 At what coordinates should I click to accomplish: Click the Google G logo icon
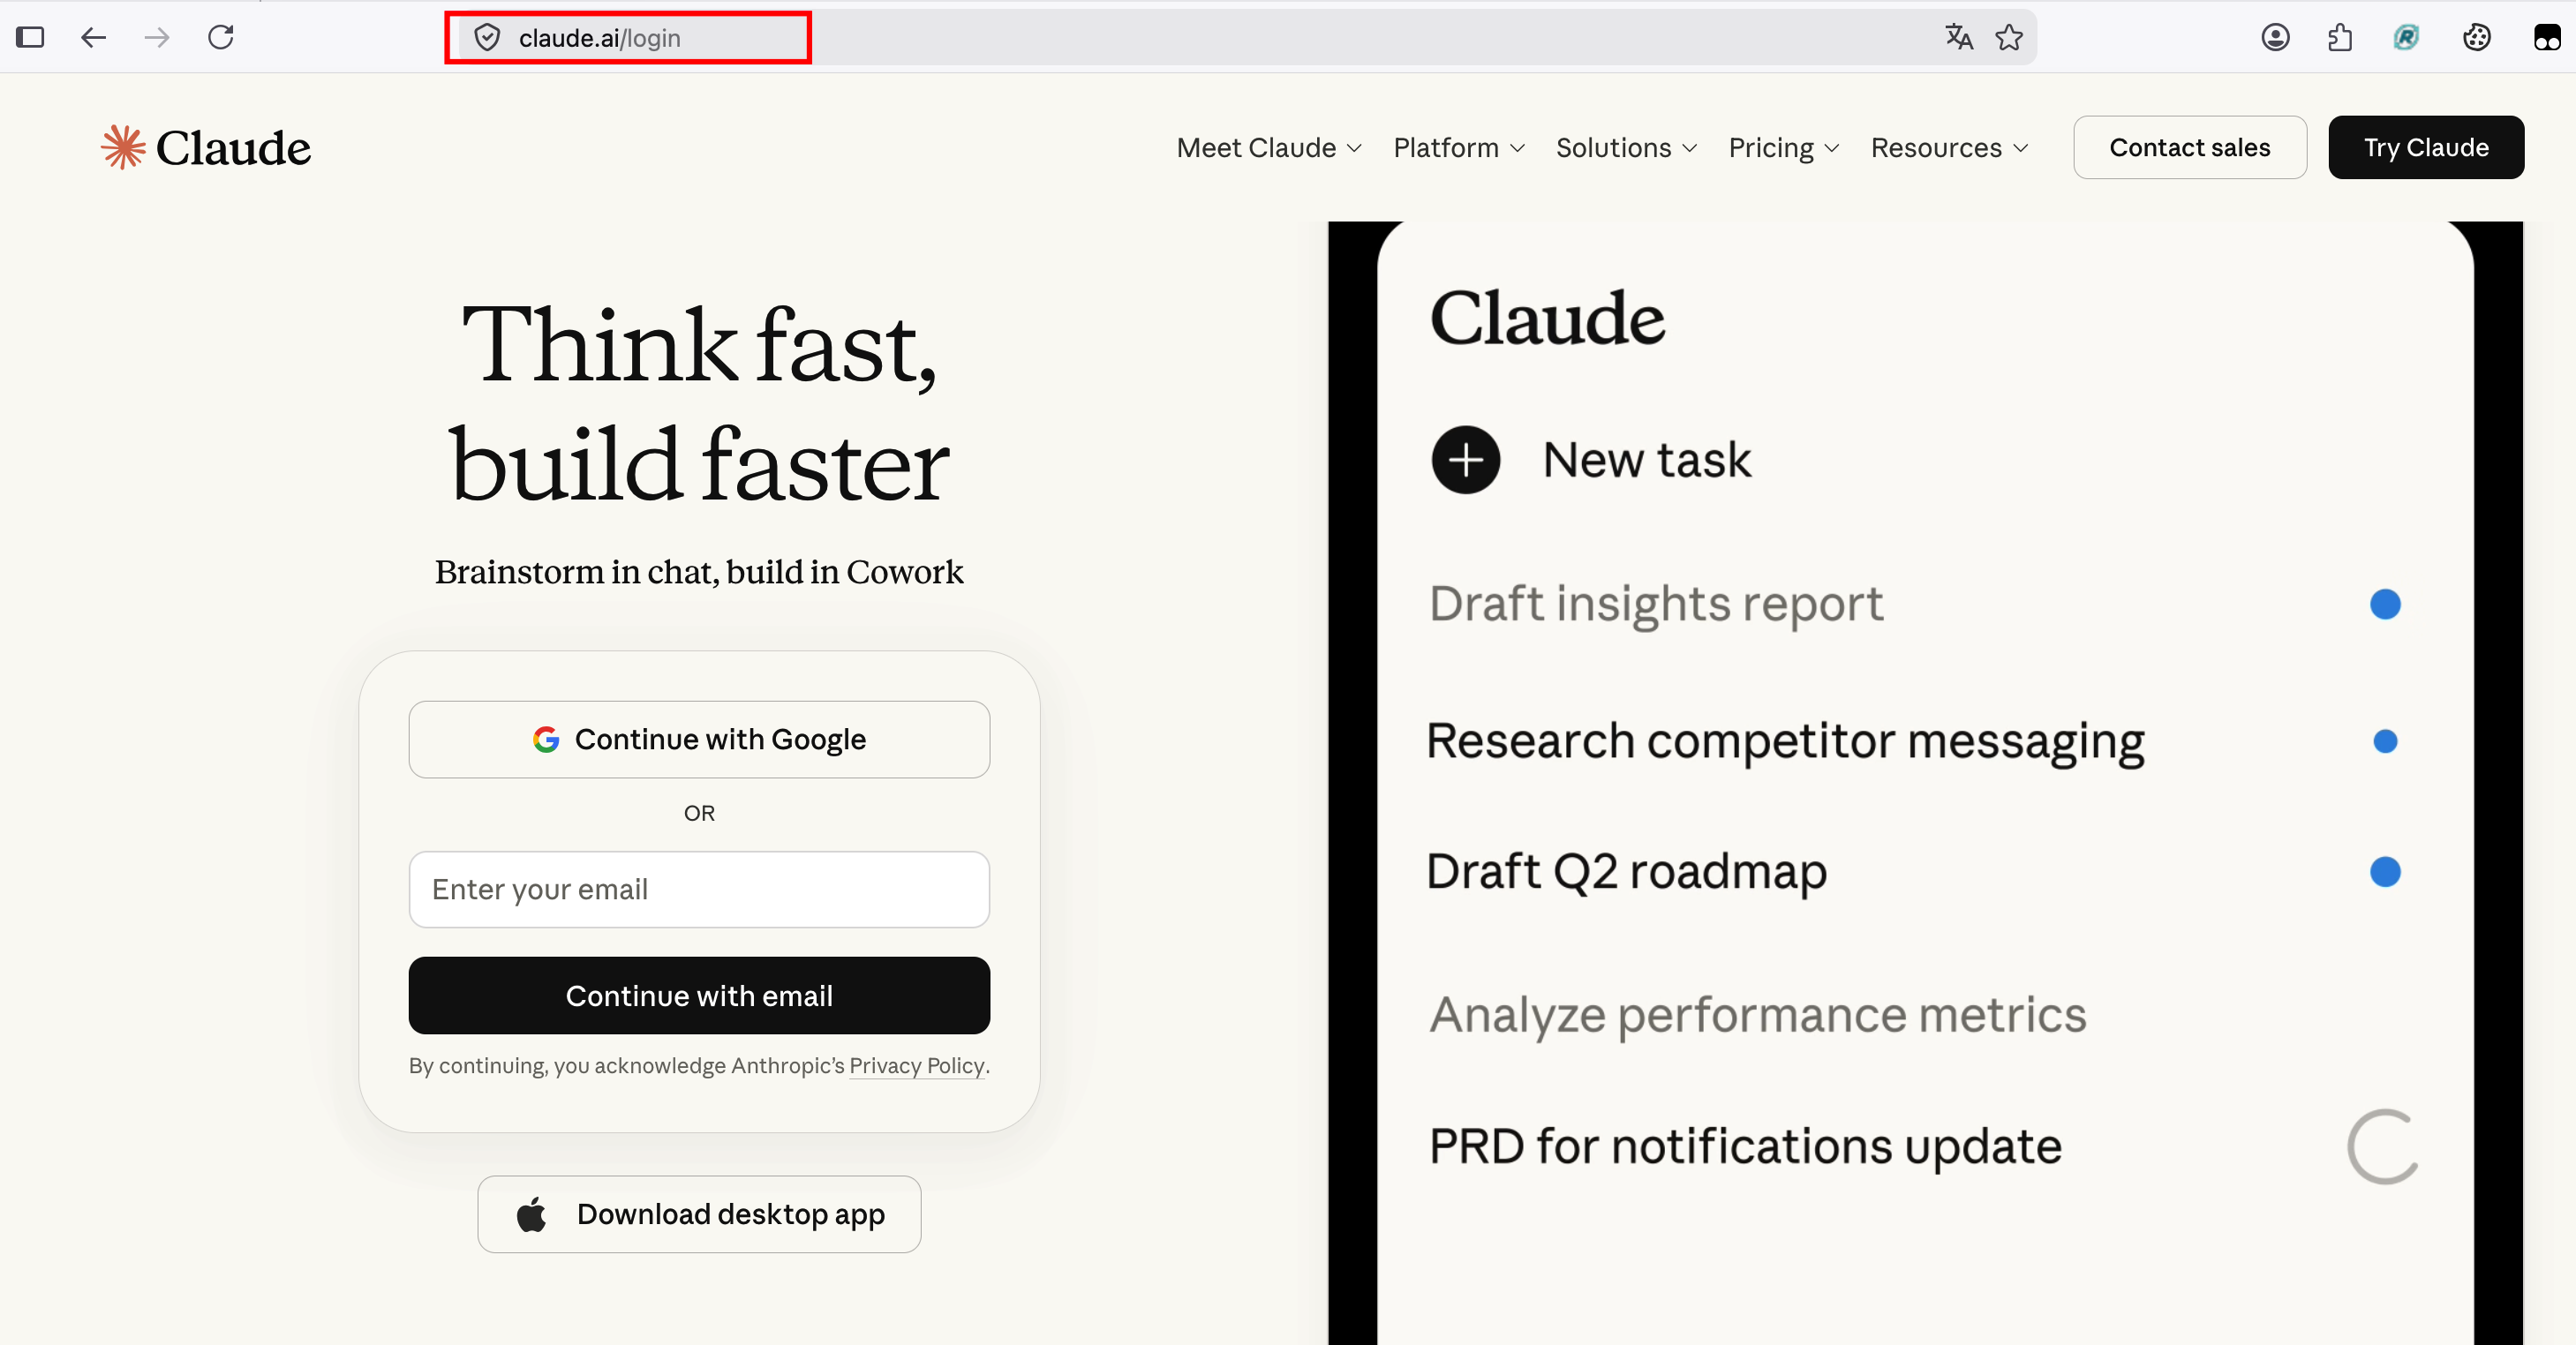coord(546,740)
